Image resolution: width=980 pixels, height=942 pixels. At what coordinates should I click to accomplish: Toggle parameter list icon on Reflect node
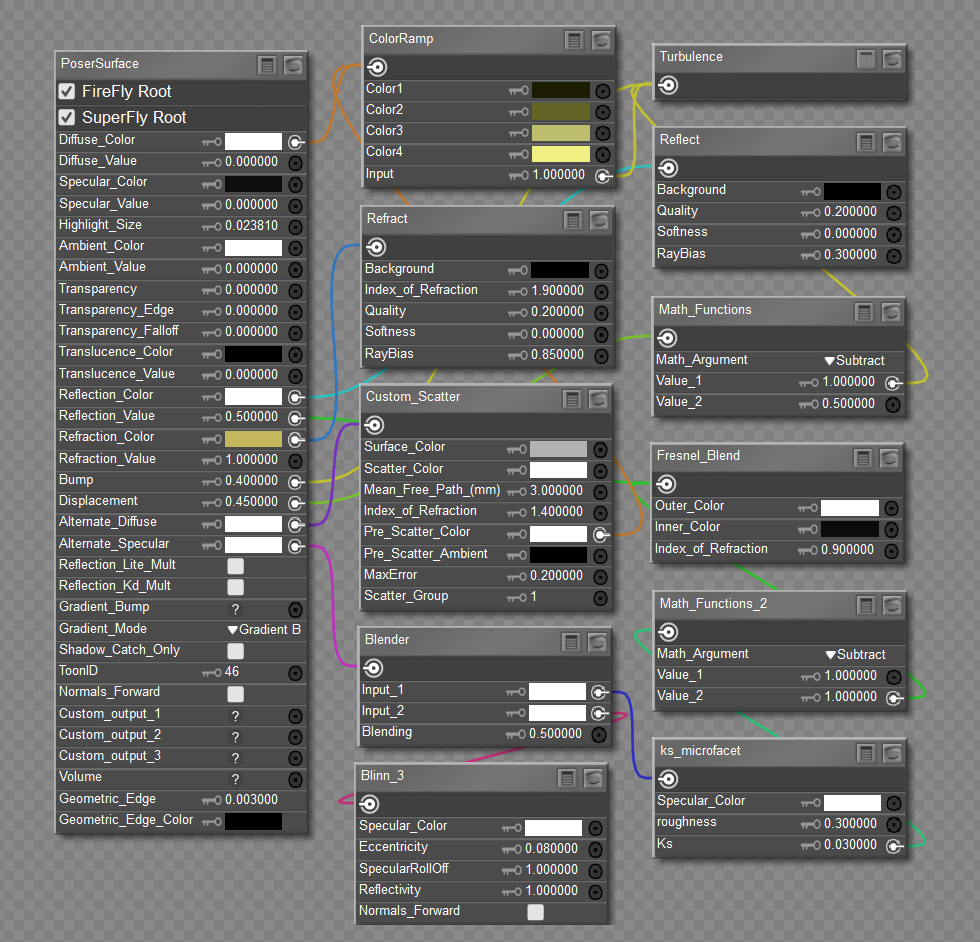(866, 143)
